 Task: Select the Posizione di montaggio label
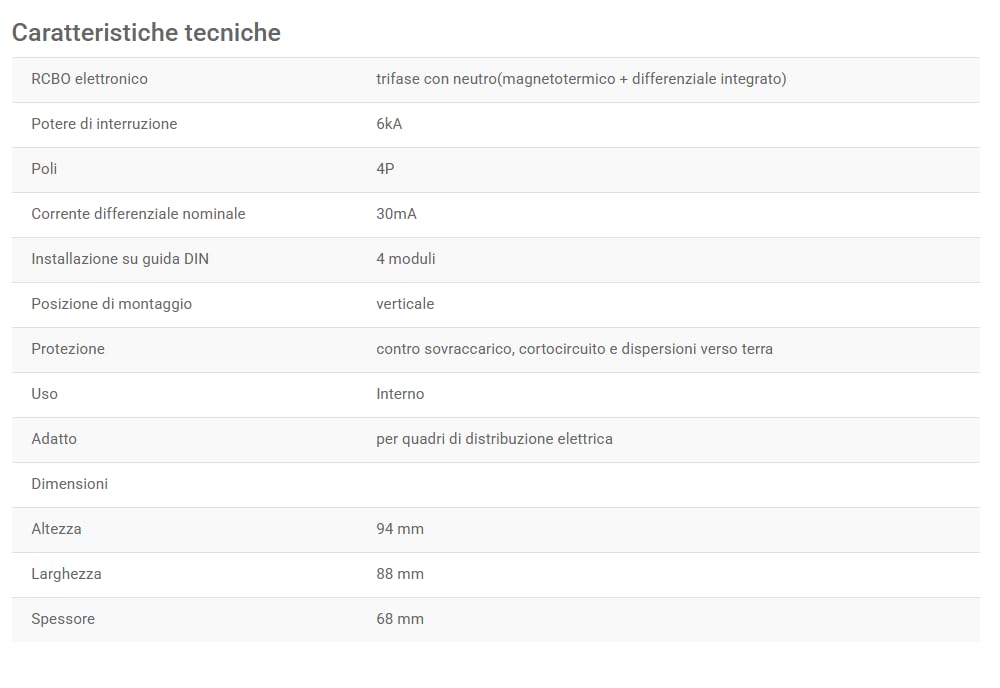pos(112,304)
